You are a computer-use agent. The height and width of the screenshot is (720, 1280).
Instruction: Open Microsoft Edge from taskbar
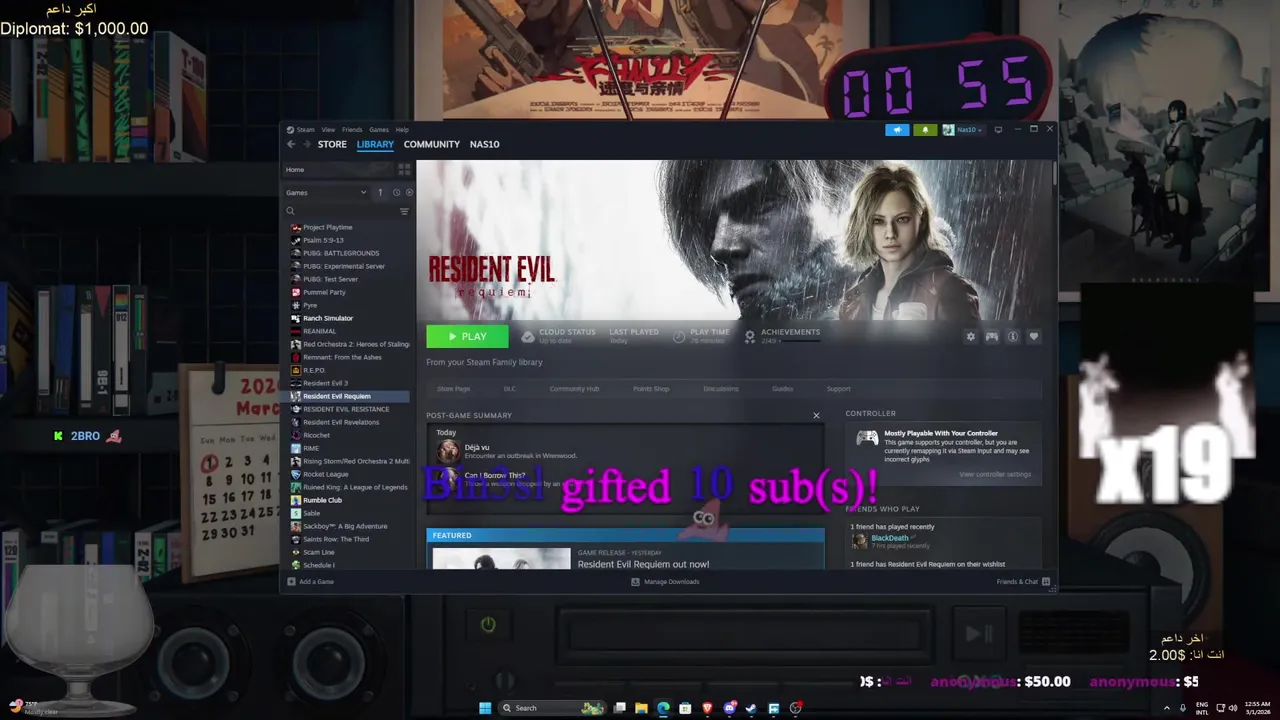tap(663, 708)
